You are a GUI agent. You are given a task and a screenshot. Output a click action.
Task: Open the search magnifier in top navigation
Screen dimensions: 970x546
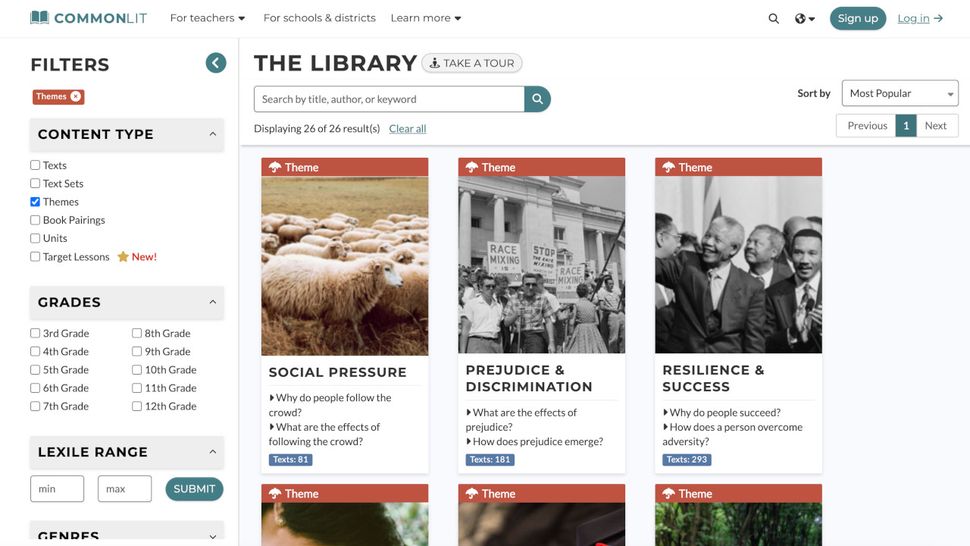click(x=773, y=18)
